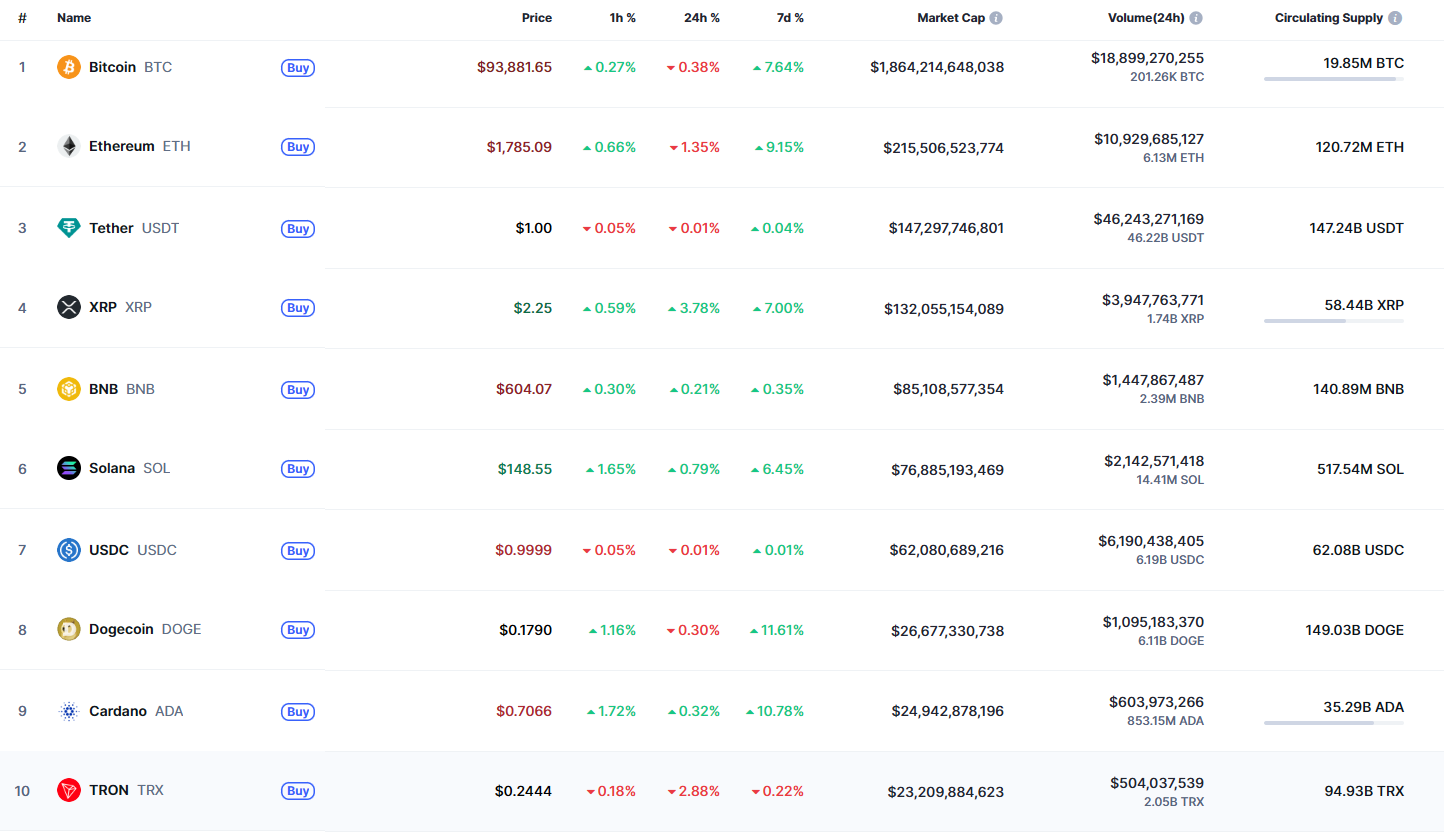The image size is (1444, 835).
Task: Open the Dogecoin DOGE name link
Action: pyautogui.click(x=145, y=629)
